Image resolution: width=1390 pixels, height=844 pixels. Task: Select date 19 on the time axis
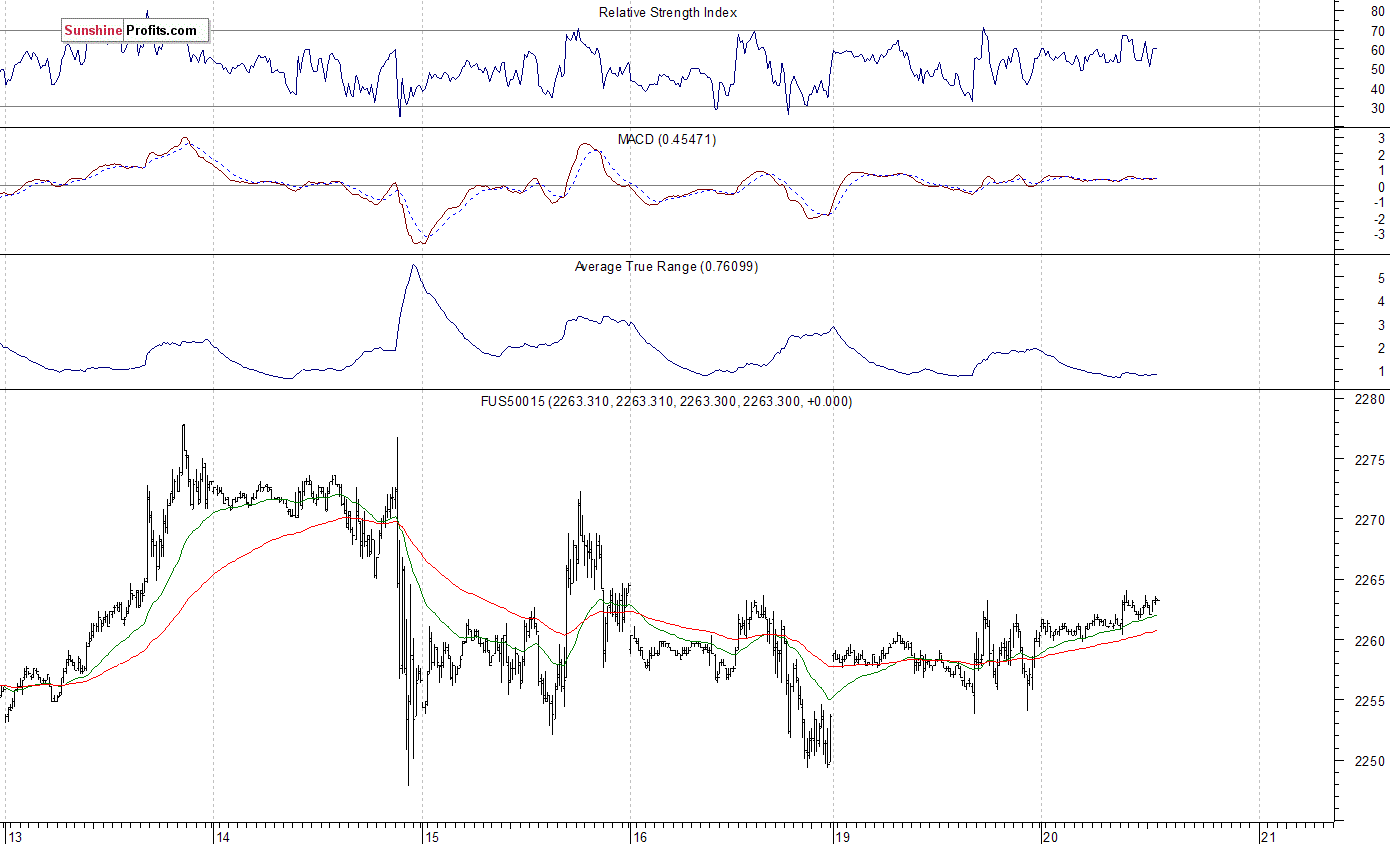[843, 836]
